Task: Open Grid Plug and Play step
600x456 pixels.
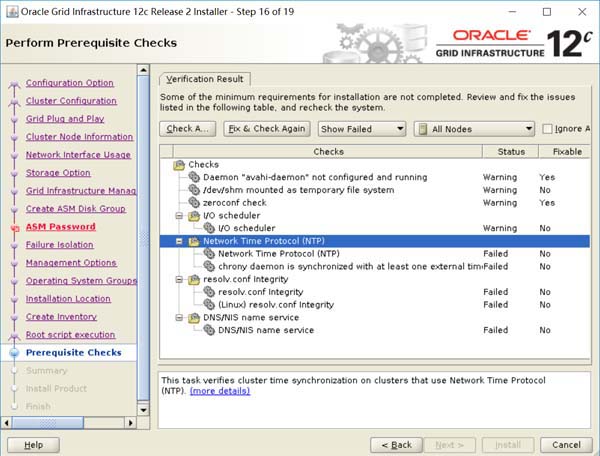Action: (x=65, y=119)
